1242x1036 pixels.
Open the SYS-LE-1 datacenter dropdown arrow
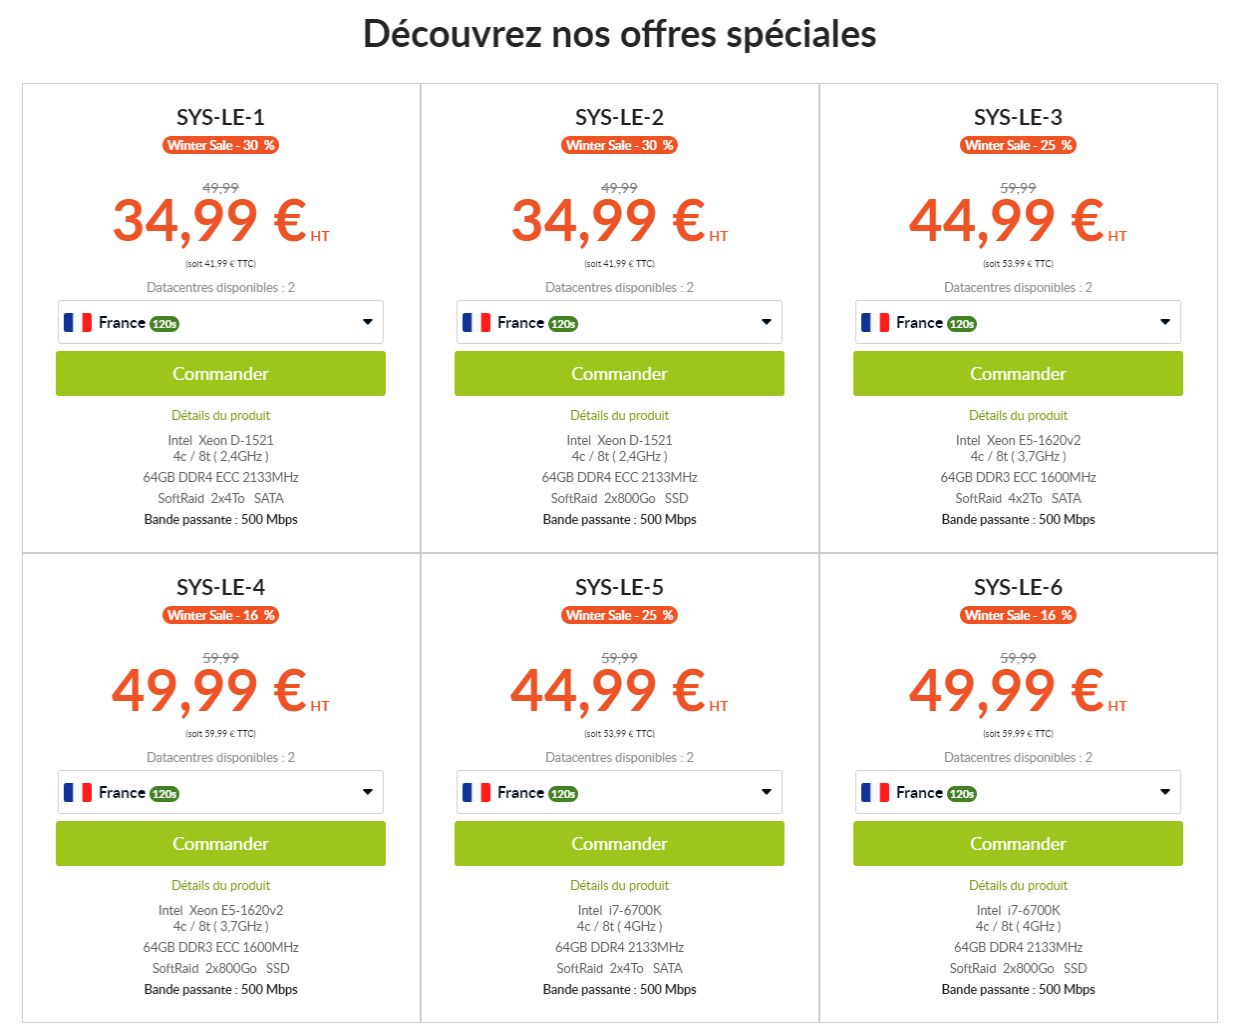point(367,322)
